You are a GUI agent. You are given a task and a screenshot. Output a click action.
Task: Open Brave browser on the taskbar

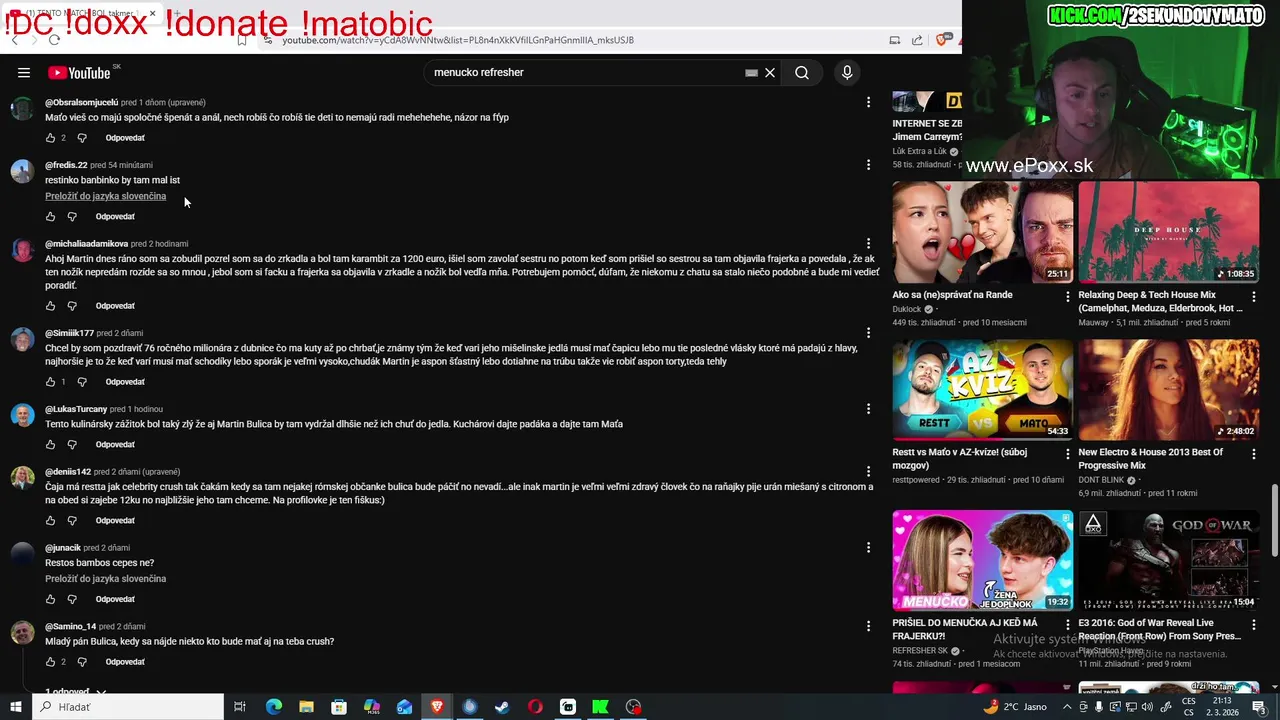coord(437,707)
